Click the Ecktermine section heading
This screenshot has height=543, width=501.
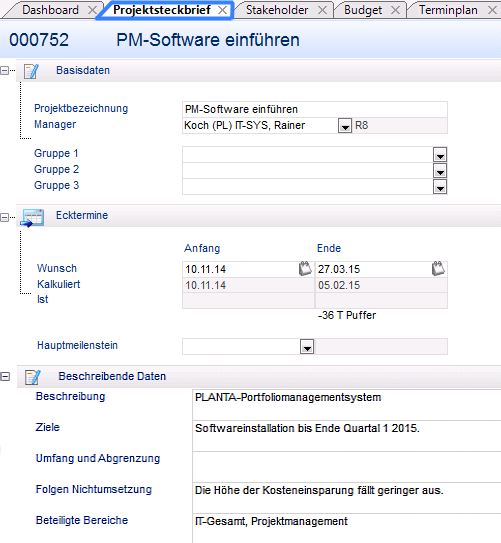click(82, 215)
